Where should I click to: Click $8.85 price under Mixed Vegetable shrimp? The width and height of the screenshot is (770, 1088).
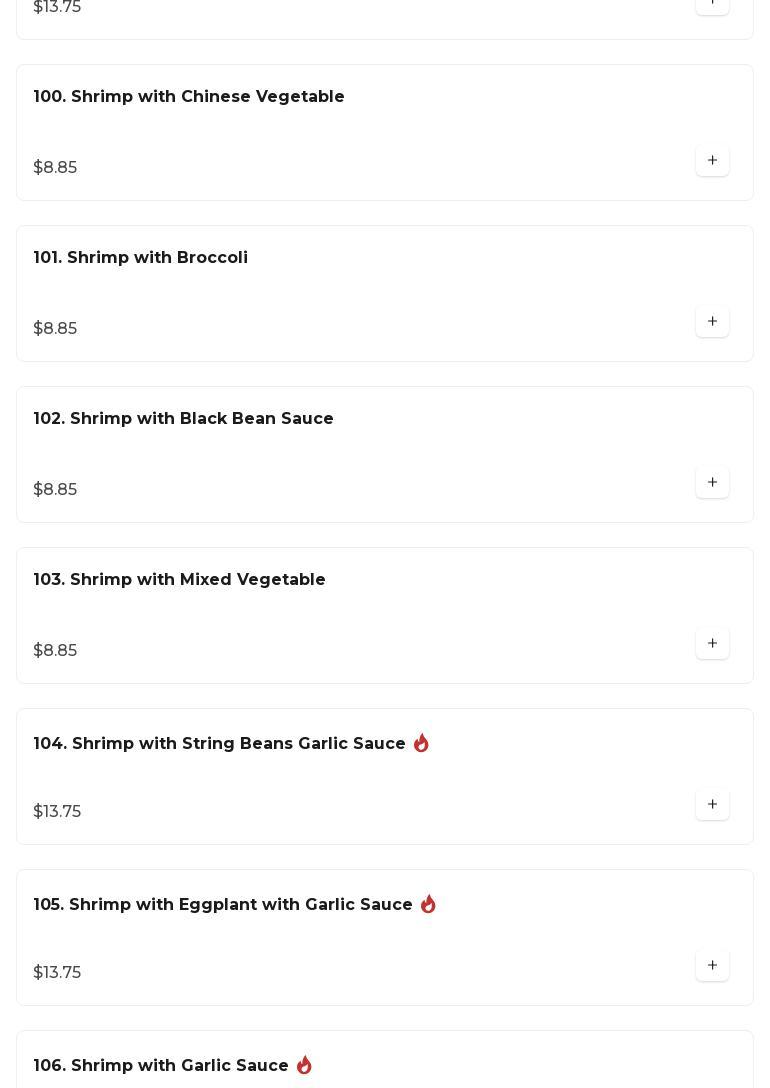pos(55,651)
